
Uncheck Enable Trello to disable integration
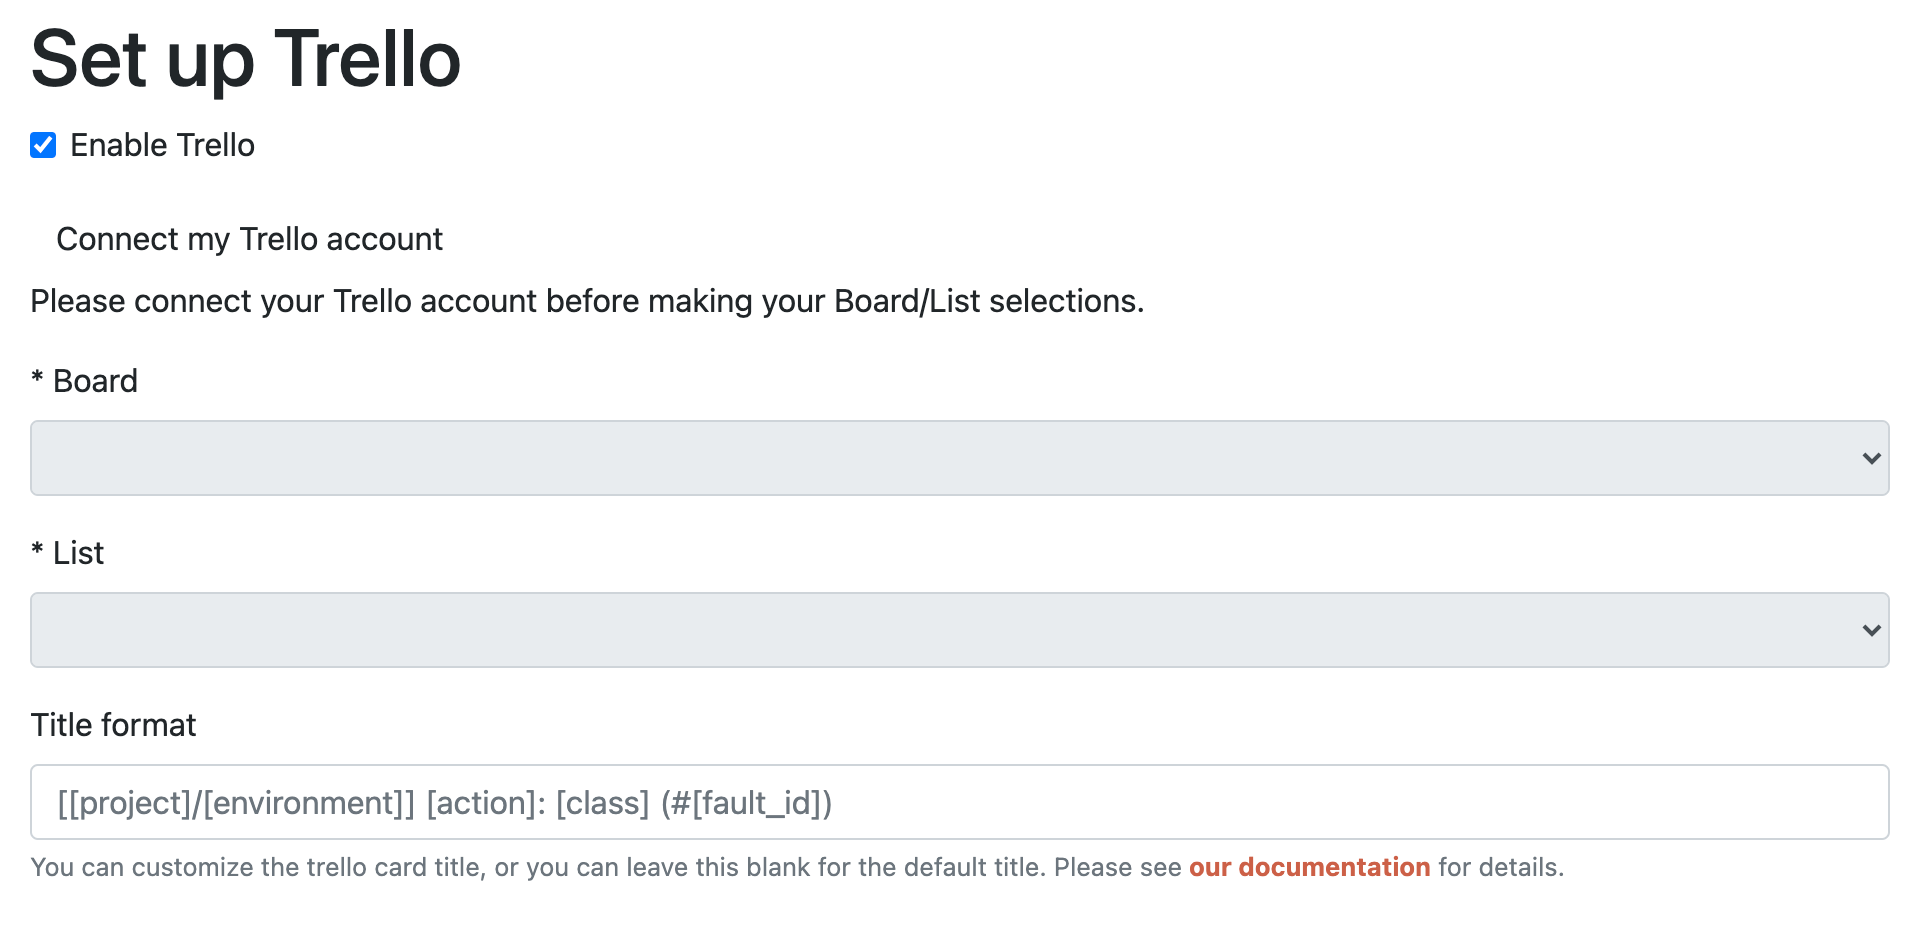[42, 146]
